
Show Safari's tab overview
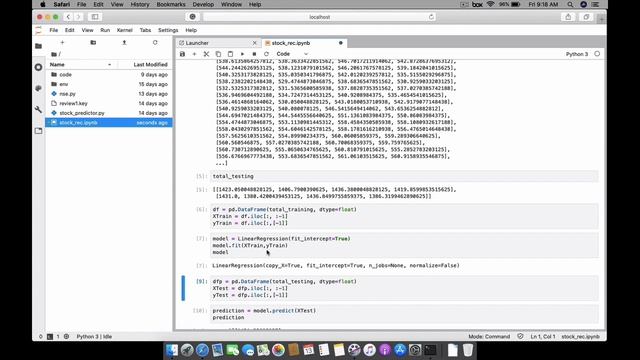(x=586, y=17)
